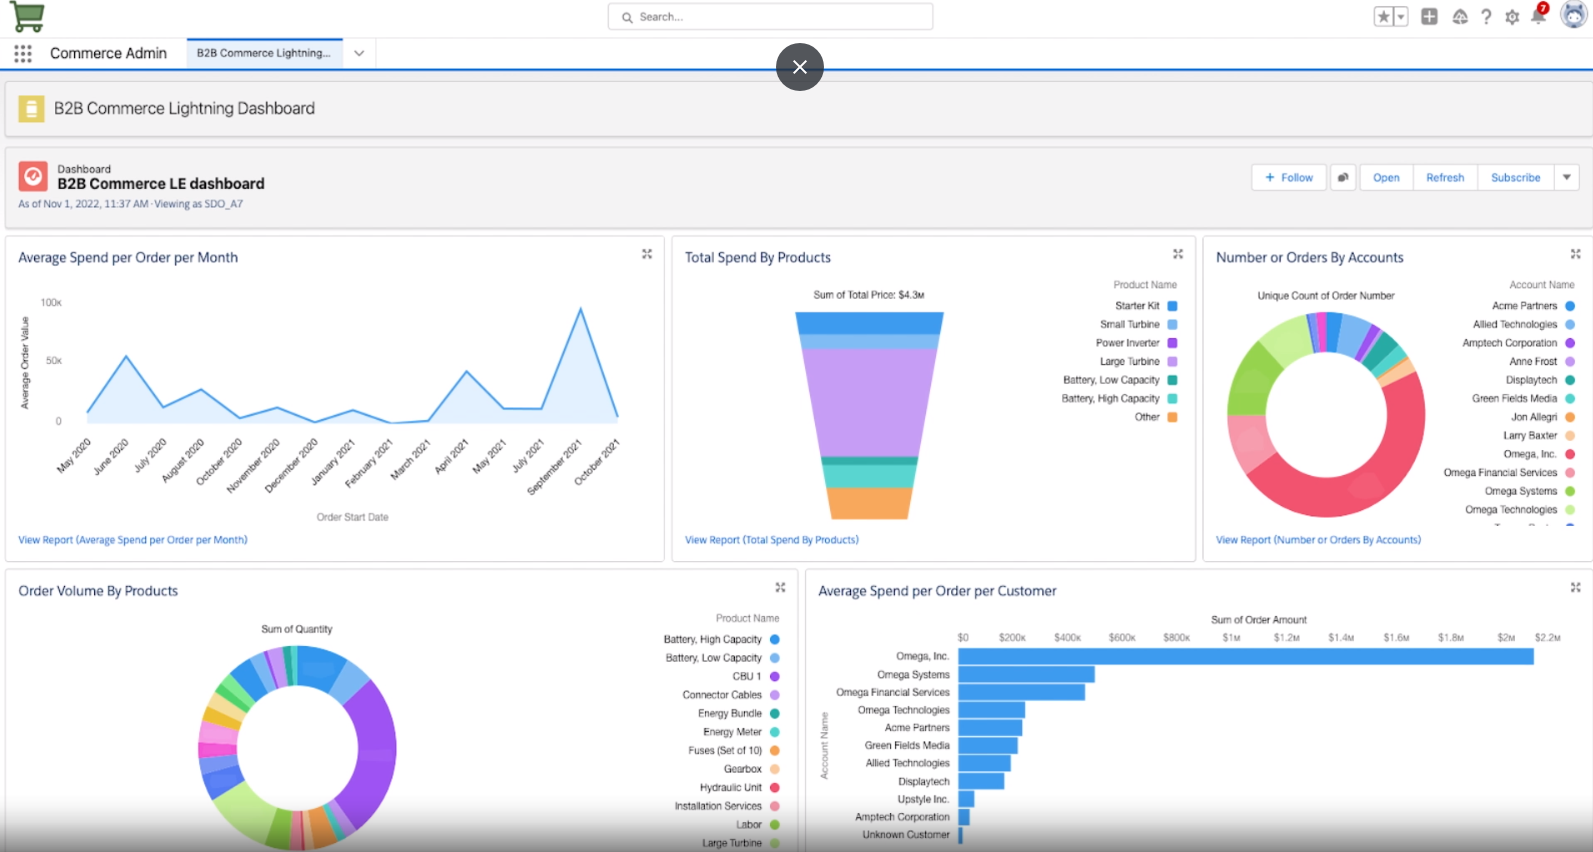
Task: Click the Refresh button
Action: tap(1445, 177)
